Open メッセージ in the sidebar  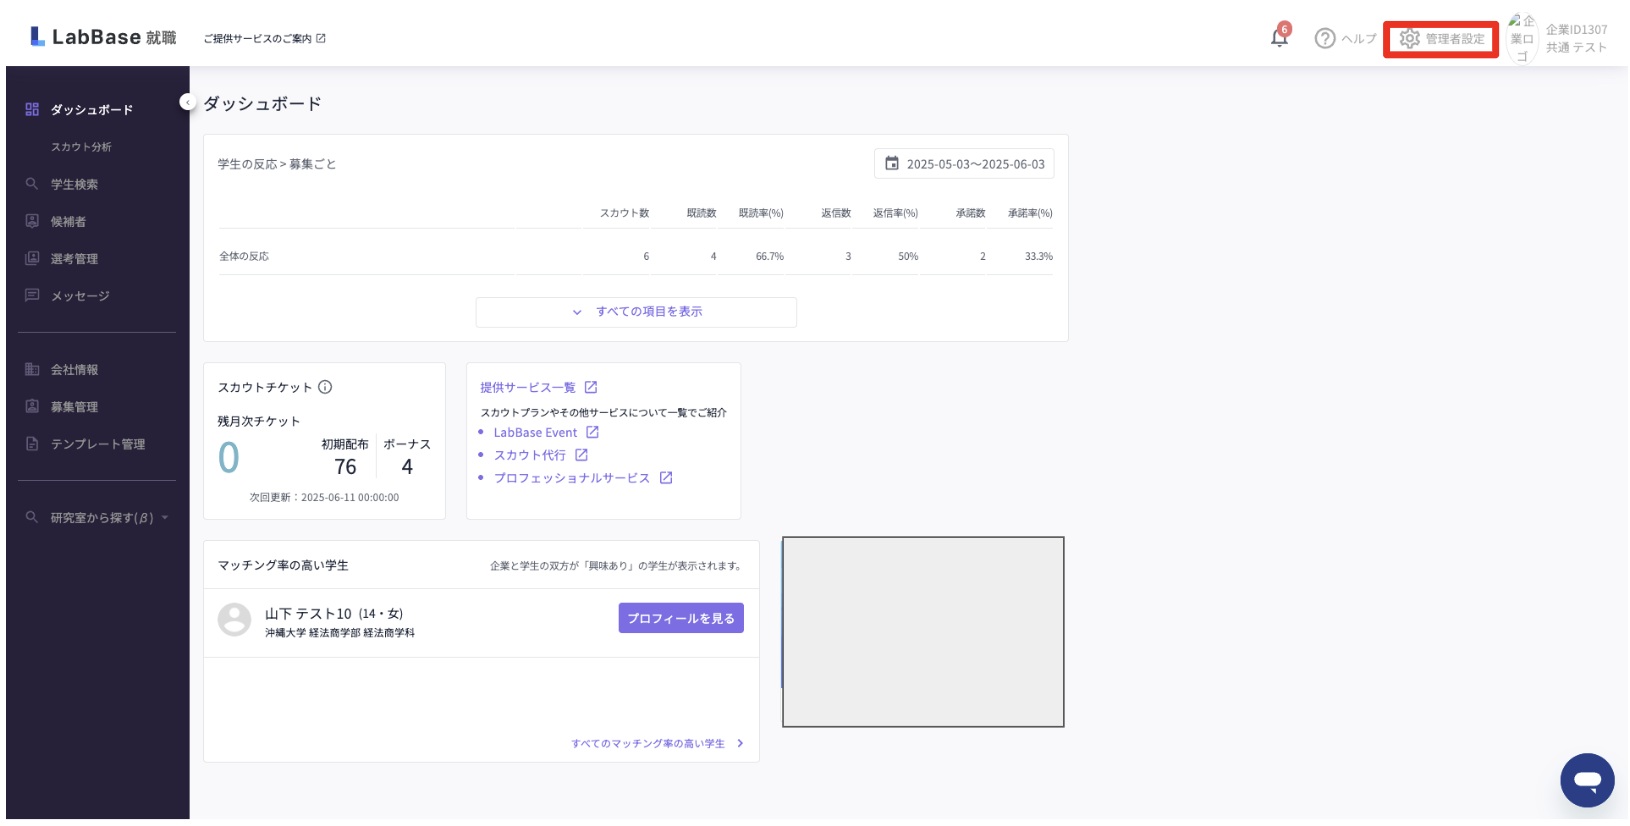(x=80, y=296)
